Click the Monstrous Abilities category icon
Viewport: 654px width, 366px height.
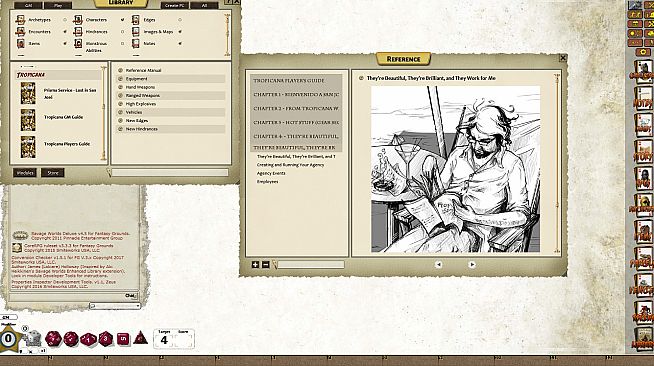pos(78,43)
